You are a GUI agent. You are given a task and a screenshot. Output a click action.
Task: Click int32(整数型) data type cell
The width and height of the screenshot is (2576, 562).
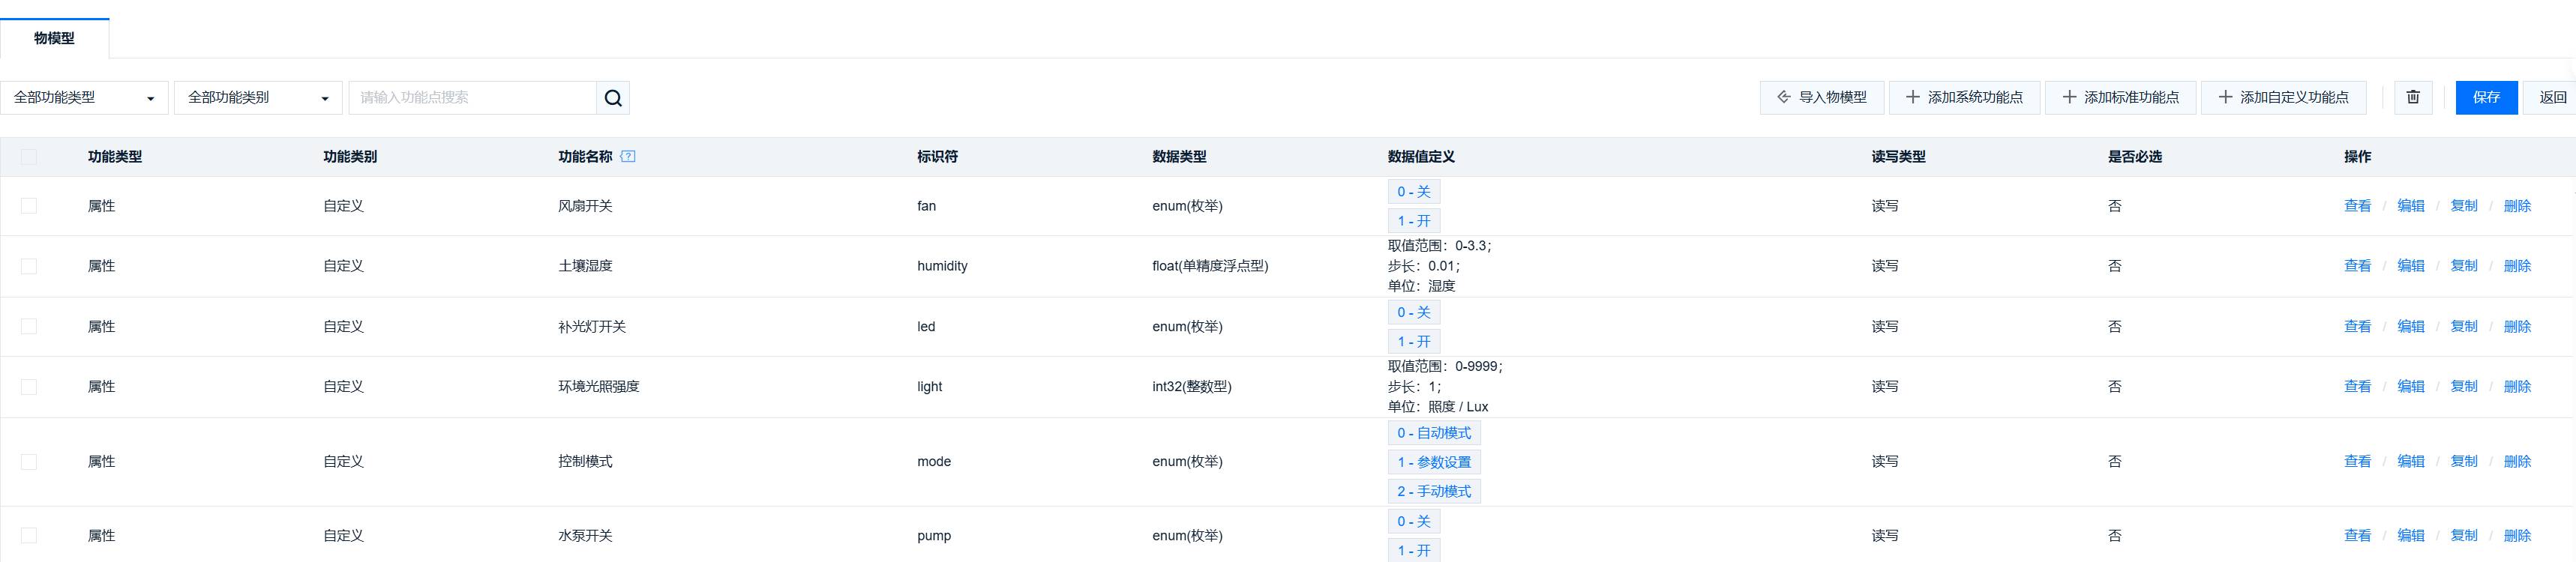(x=1192, y=387)
